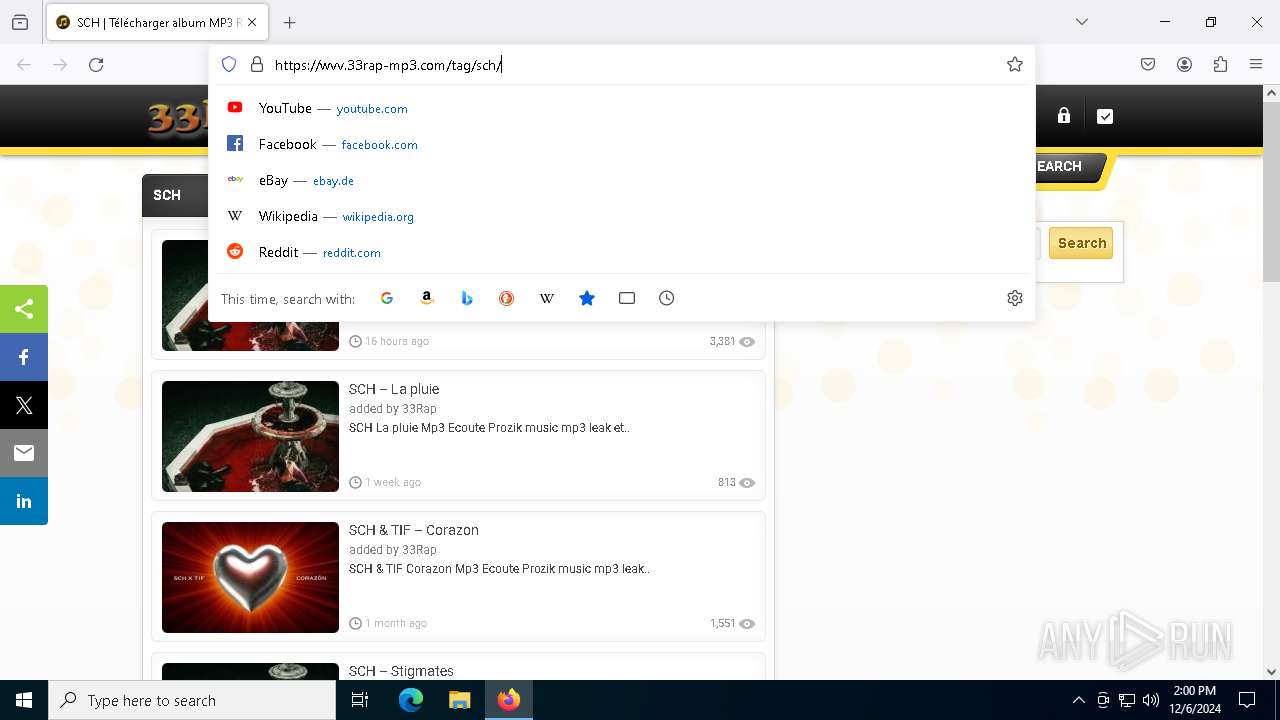
Task: Select the Reddit suggestion
Action: coord(621,252)
